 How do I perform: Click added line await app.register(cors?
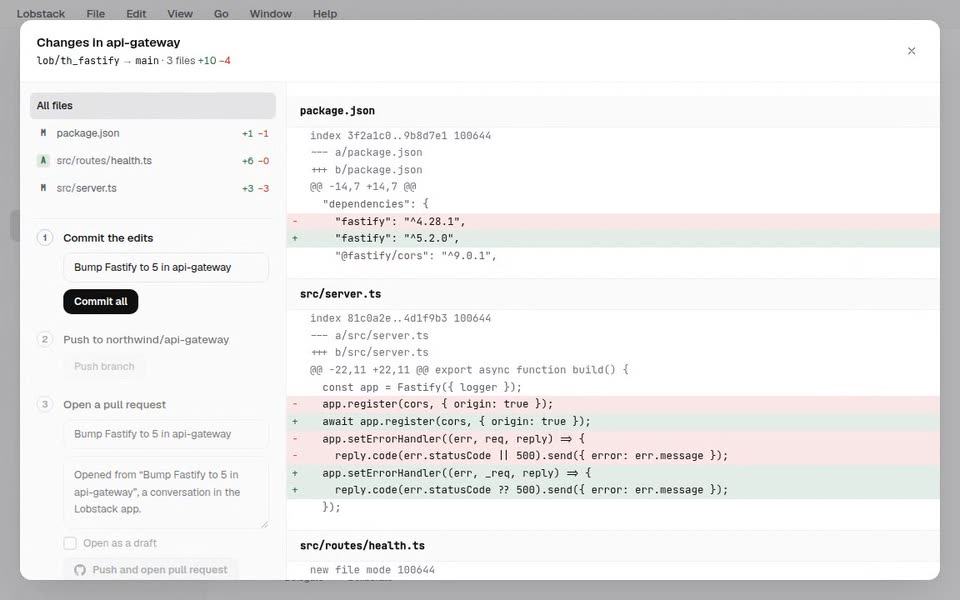pos(613,421)
